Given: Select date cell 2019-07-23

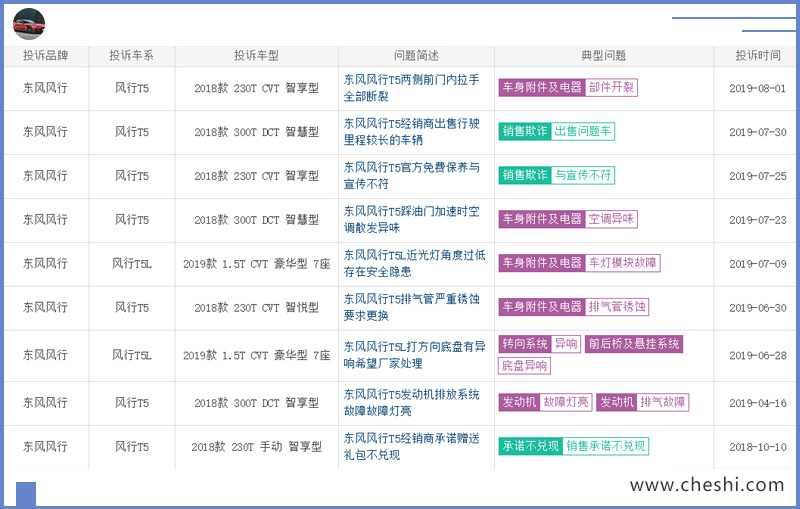Looking at the screenshot, I should click(758, 220).
